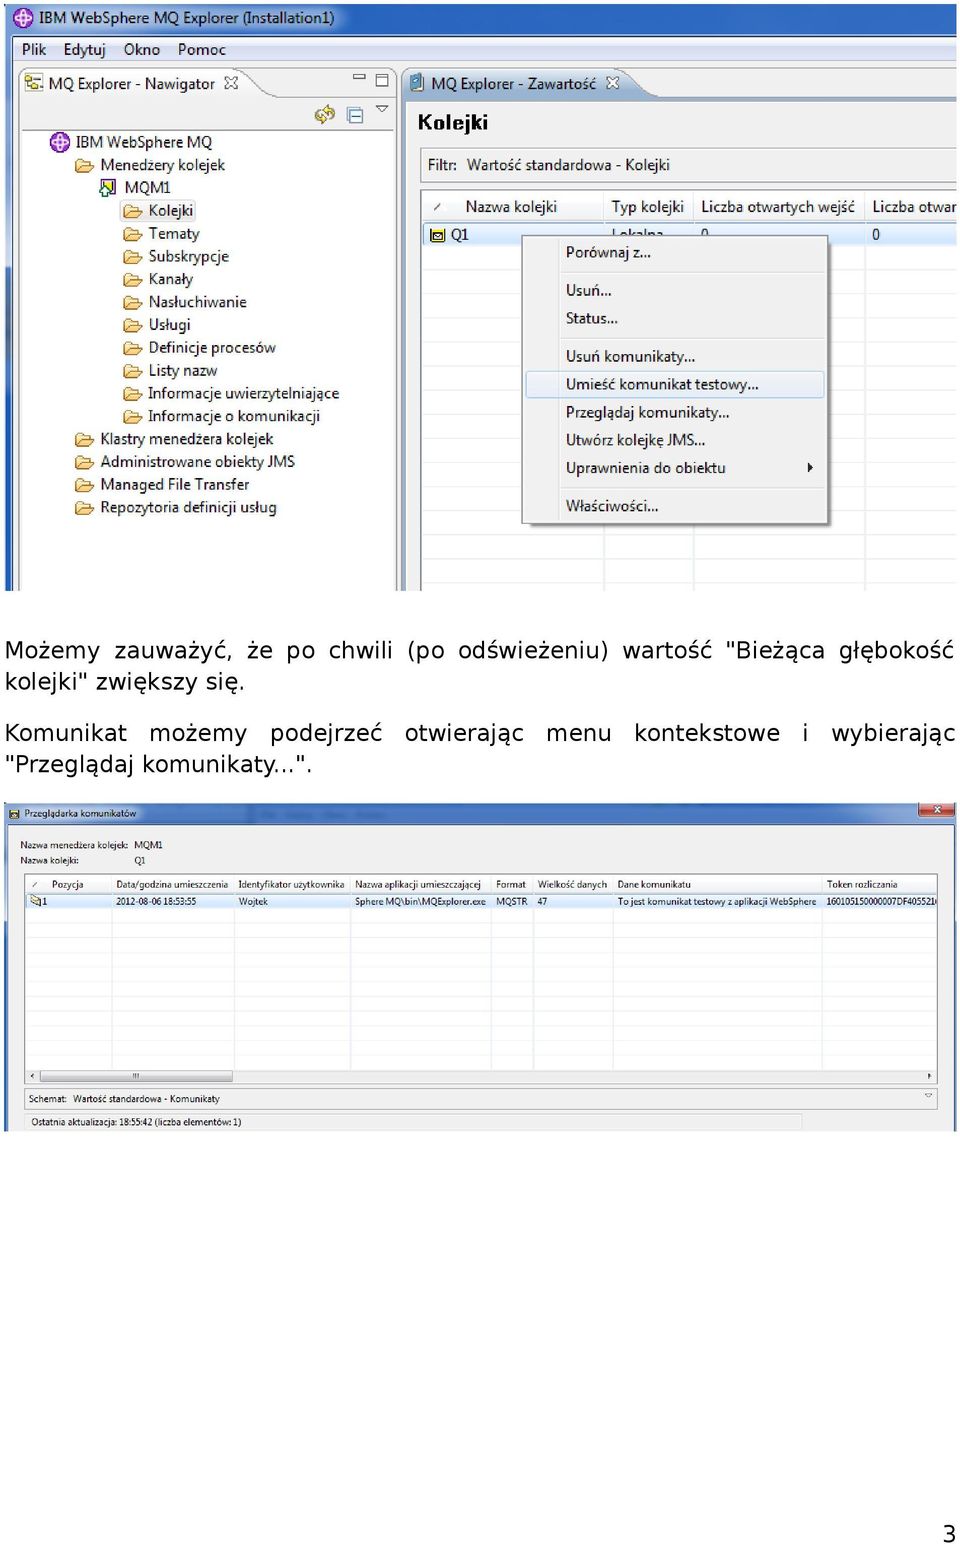This screenshot has height=1544, width=960.
Task: Sort by Nazwa kolejki column header
Action: (x=512, y=207)
